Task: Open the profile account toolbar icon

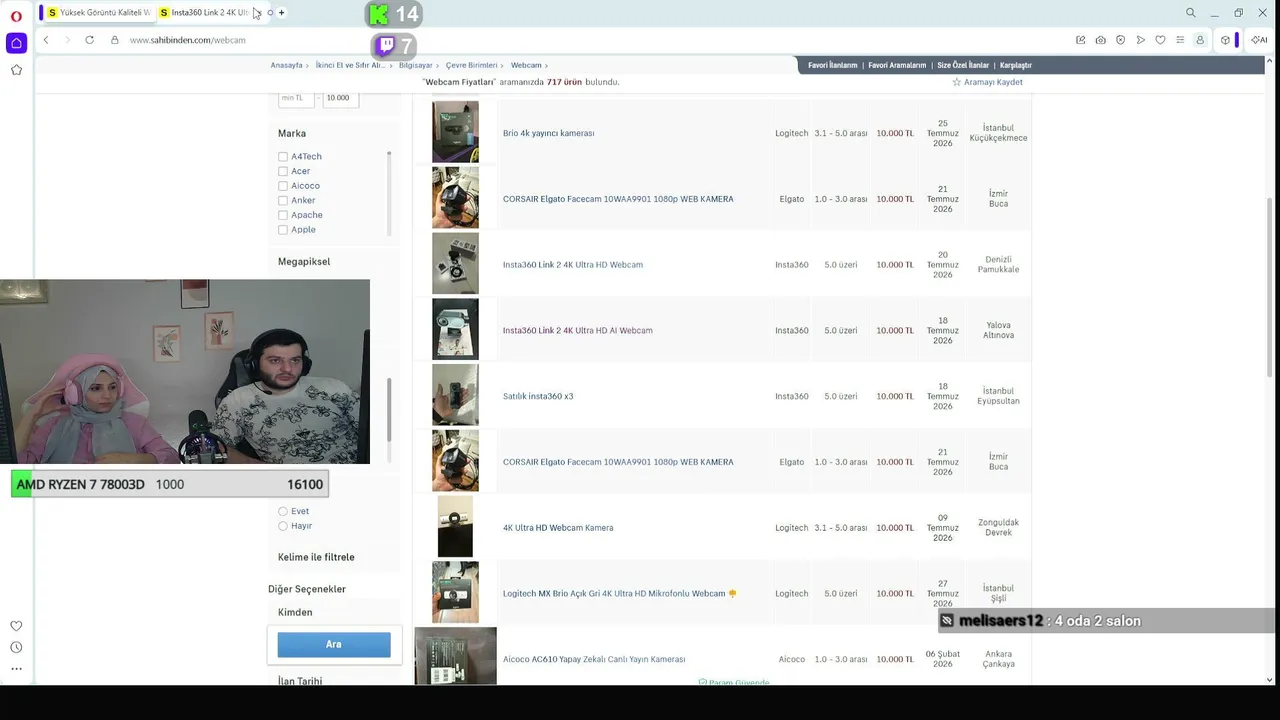Action: (x=1200, y=40)
